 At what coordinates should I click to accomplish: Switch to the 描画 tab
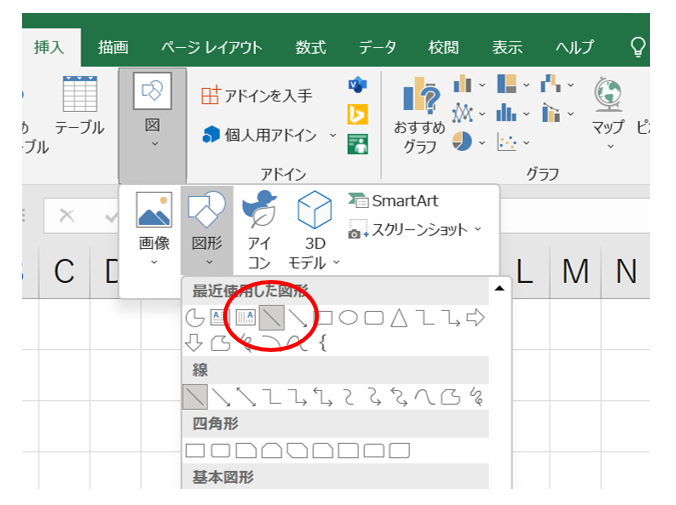point(113,47)
